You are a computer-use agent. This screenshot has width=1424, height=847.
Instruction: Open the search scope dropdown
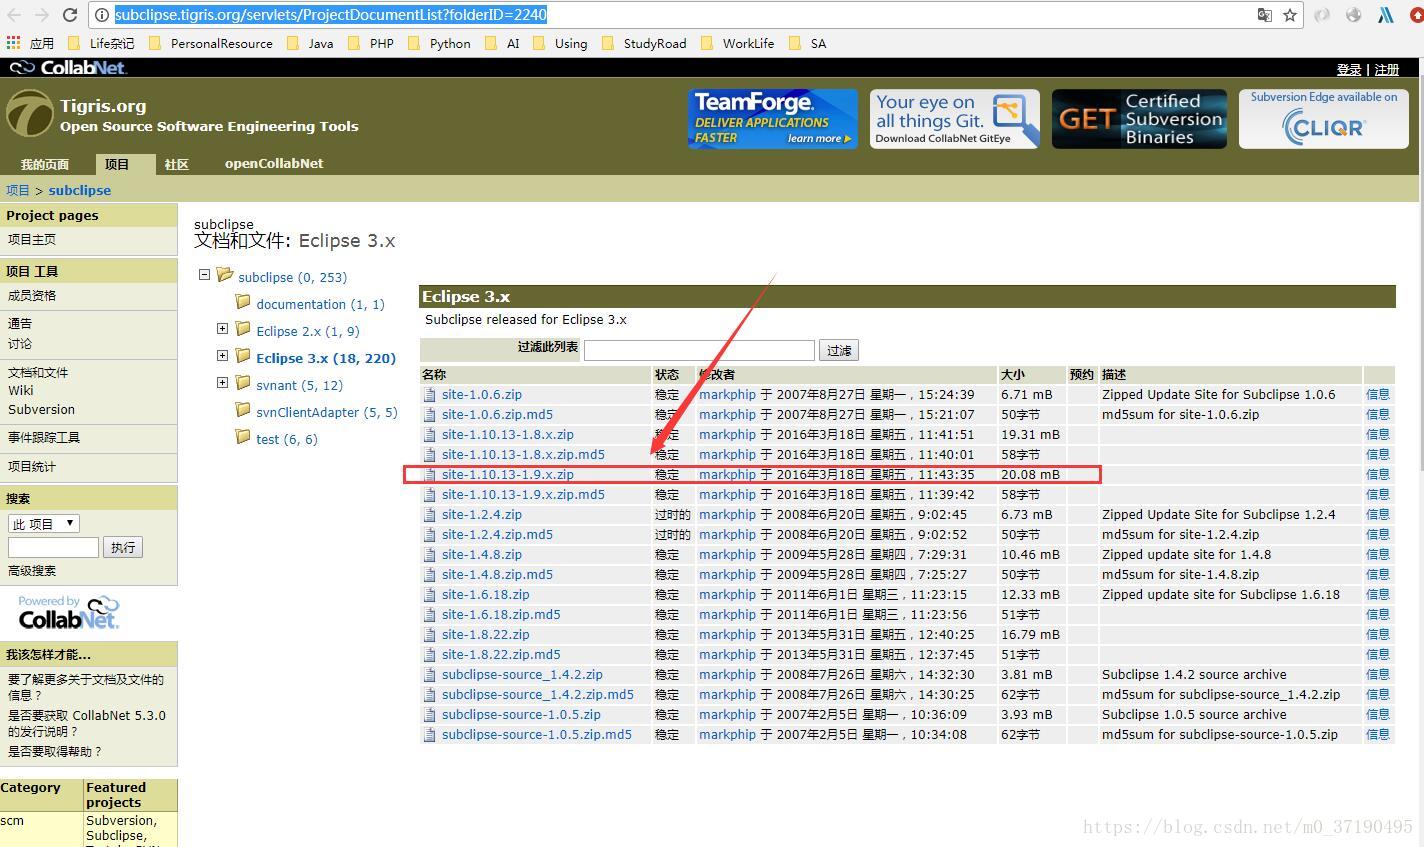pyautogui.click(x=44, y=524)
